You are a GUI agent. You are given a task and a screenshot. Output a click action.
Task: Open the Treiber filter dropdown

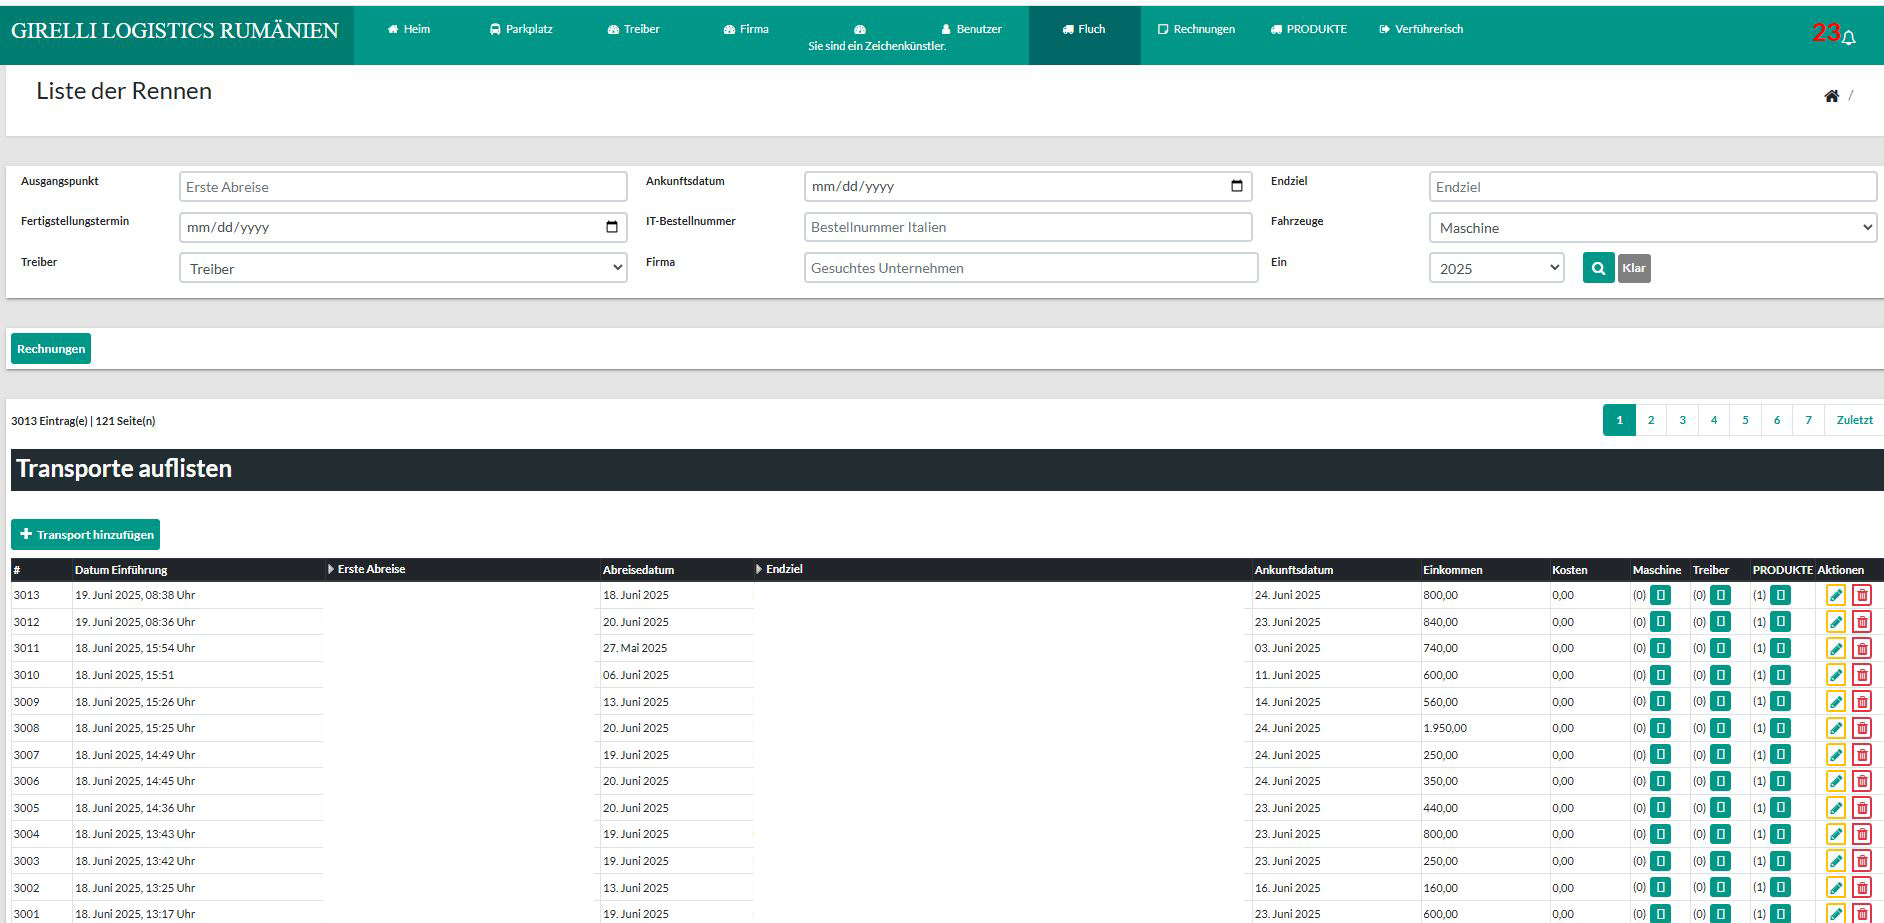(x=403, y=268)
